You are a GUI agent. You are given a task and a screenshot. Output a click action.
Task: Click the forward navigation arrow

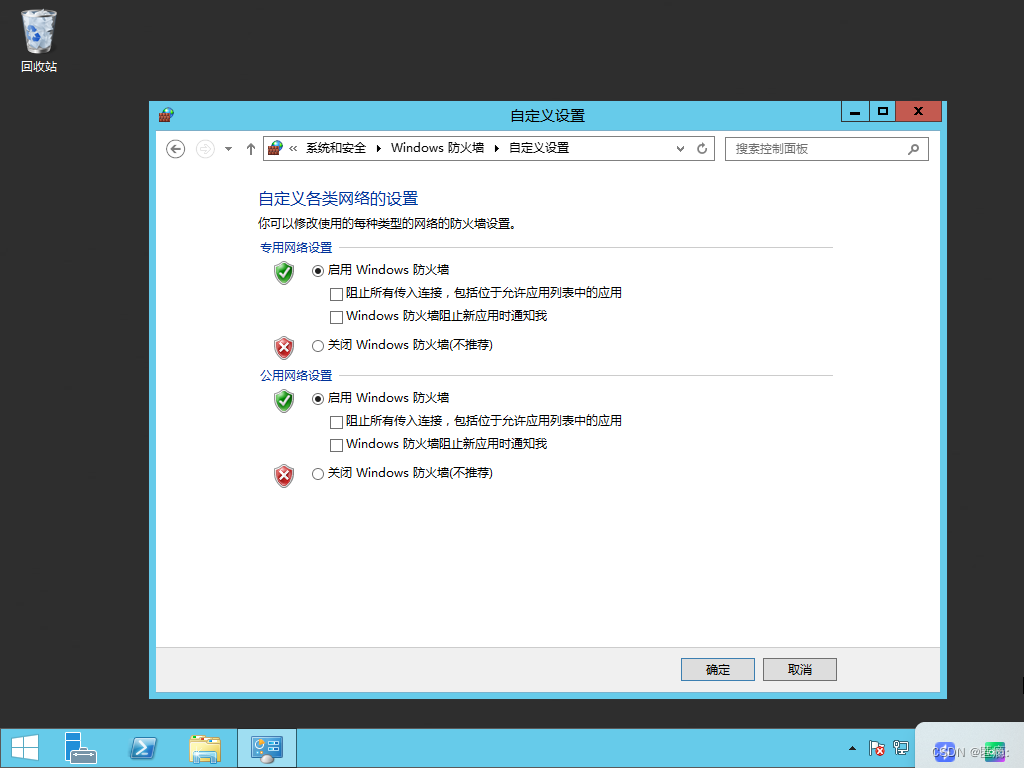pyautogui.click(x=205, y=149)
